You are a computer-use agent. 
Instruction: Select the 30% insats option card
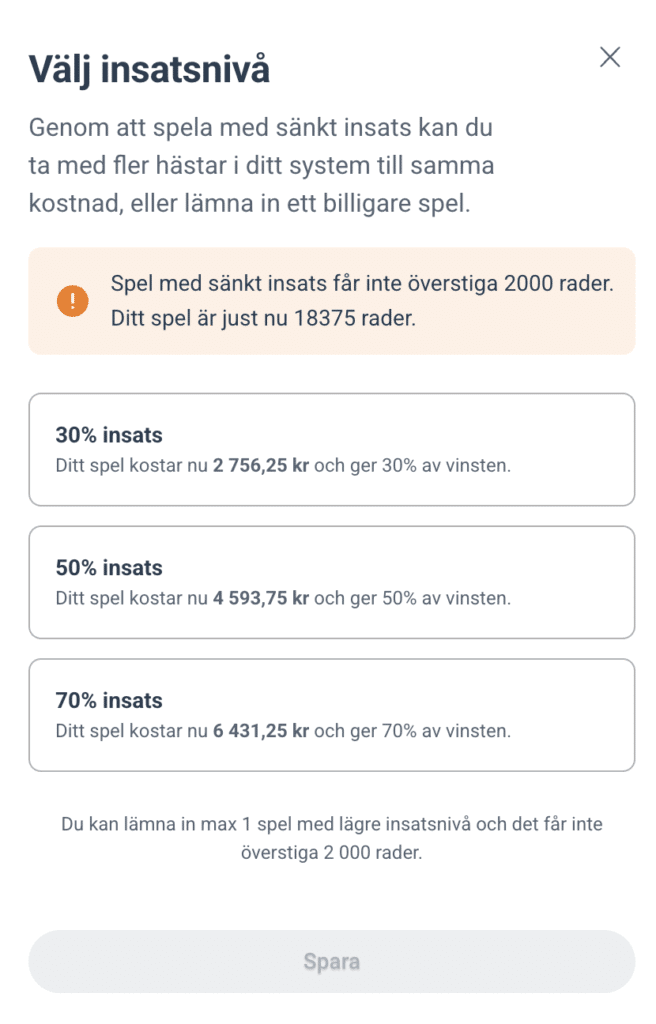331,450
